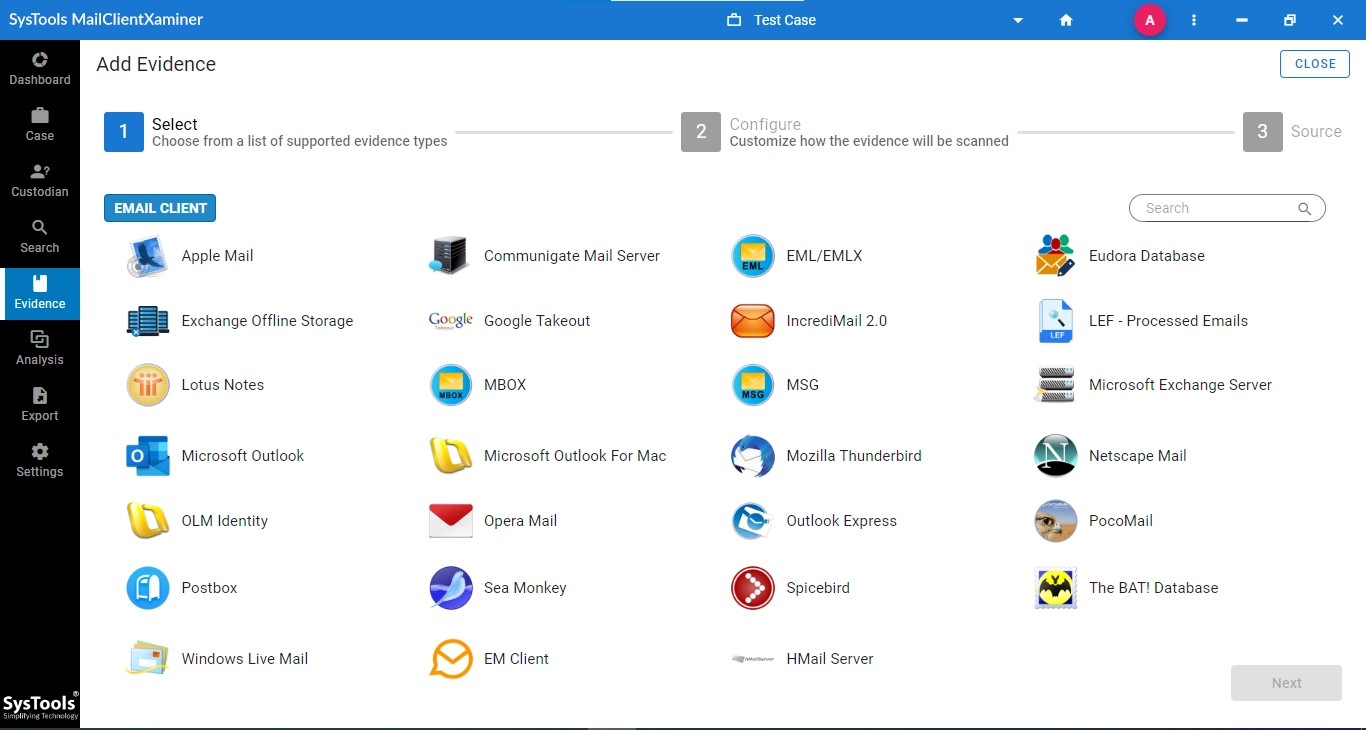Open the Search sidebar section
The image size is (1366, 730).
(x=40, y=237)
